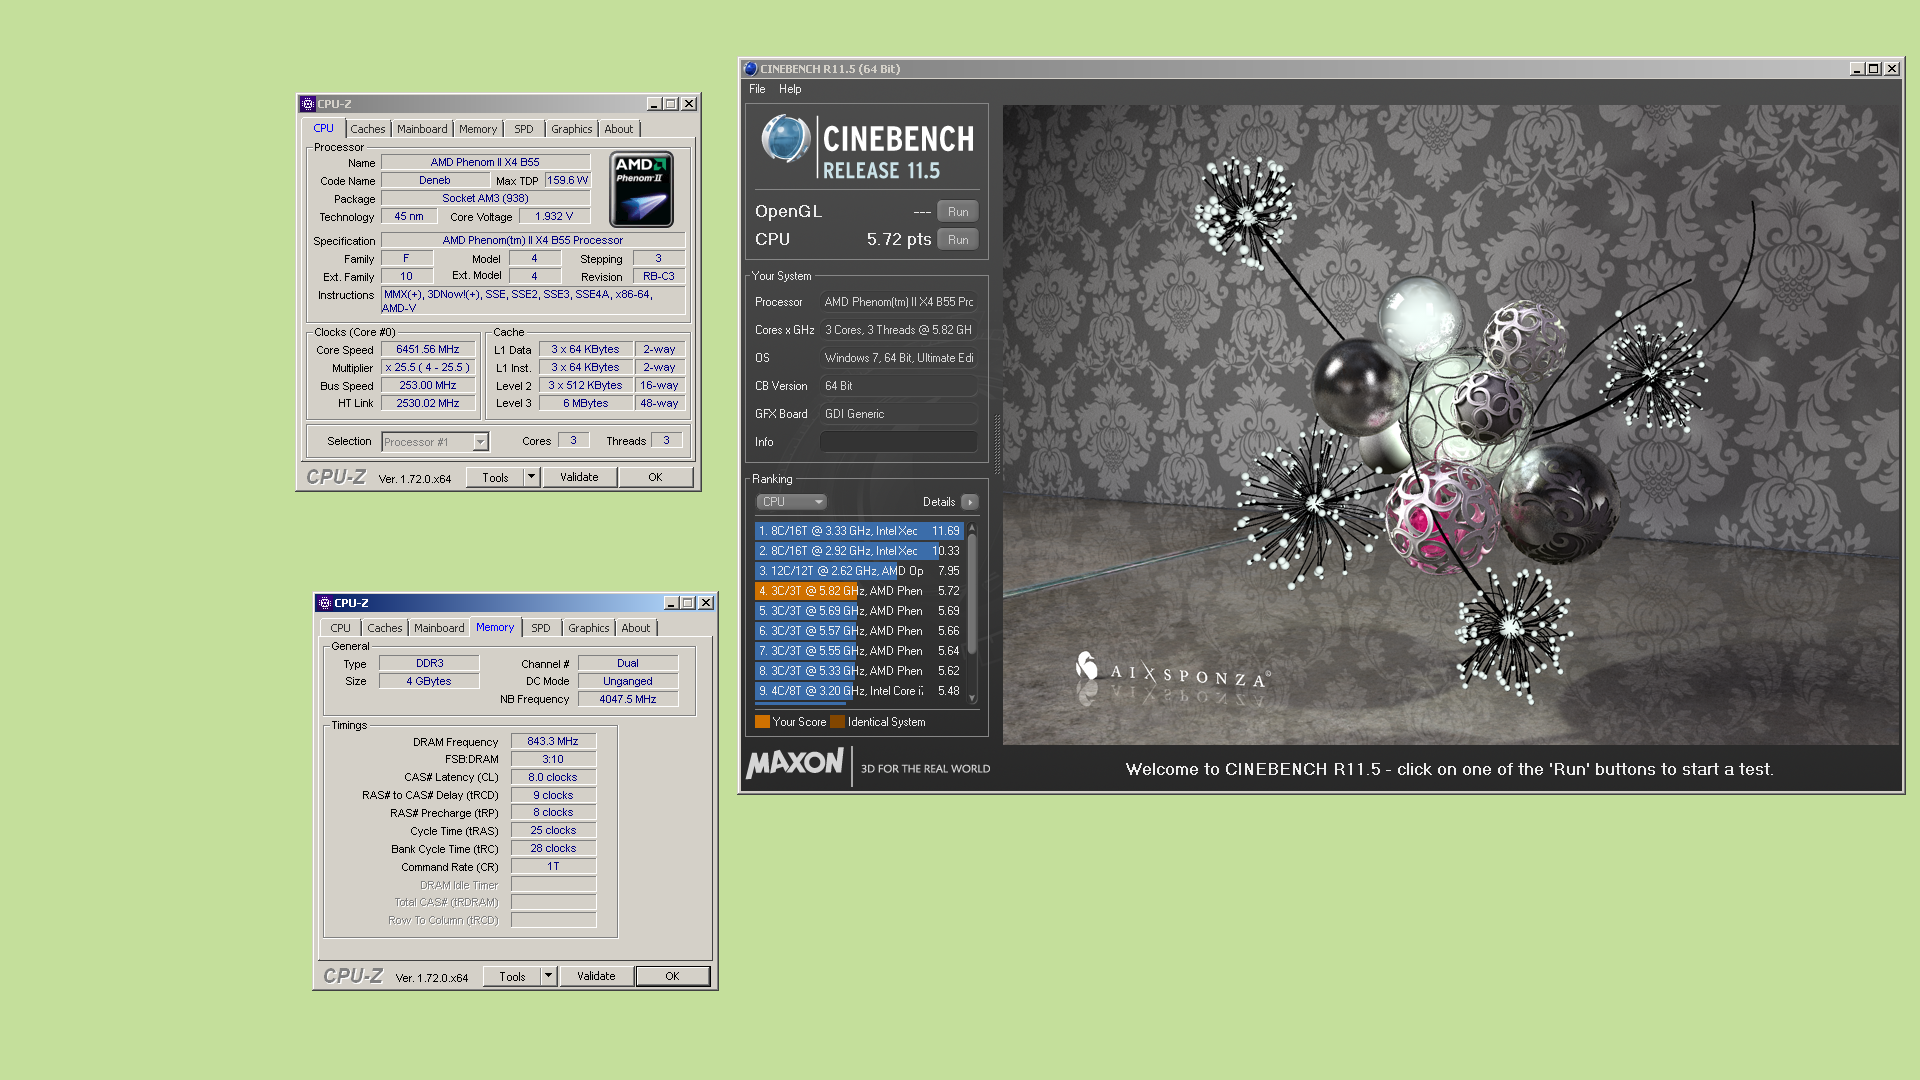The image size is (1920, 1080).
Task: Switch to CPU tab in lower CPU-Z window
Action: tap(340, 628)
